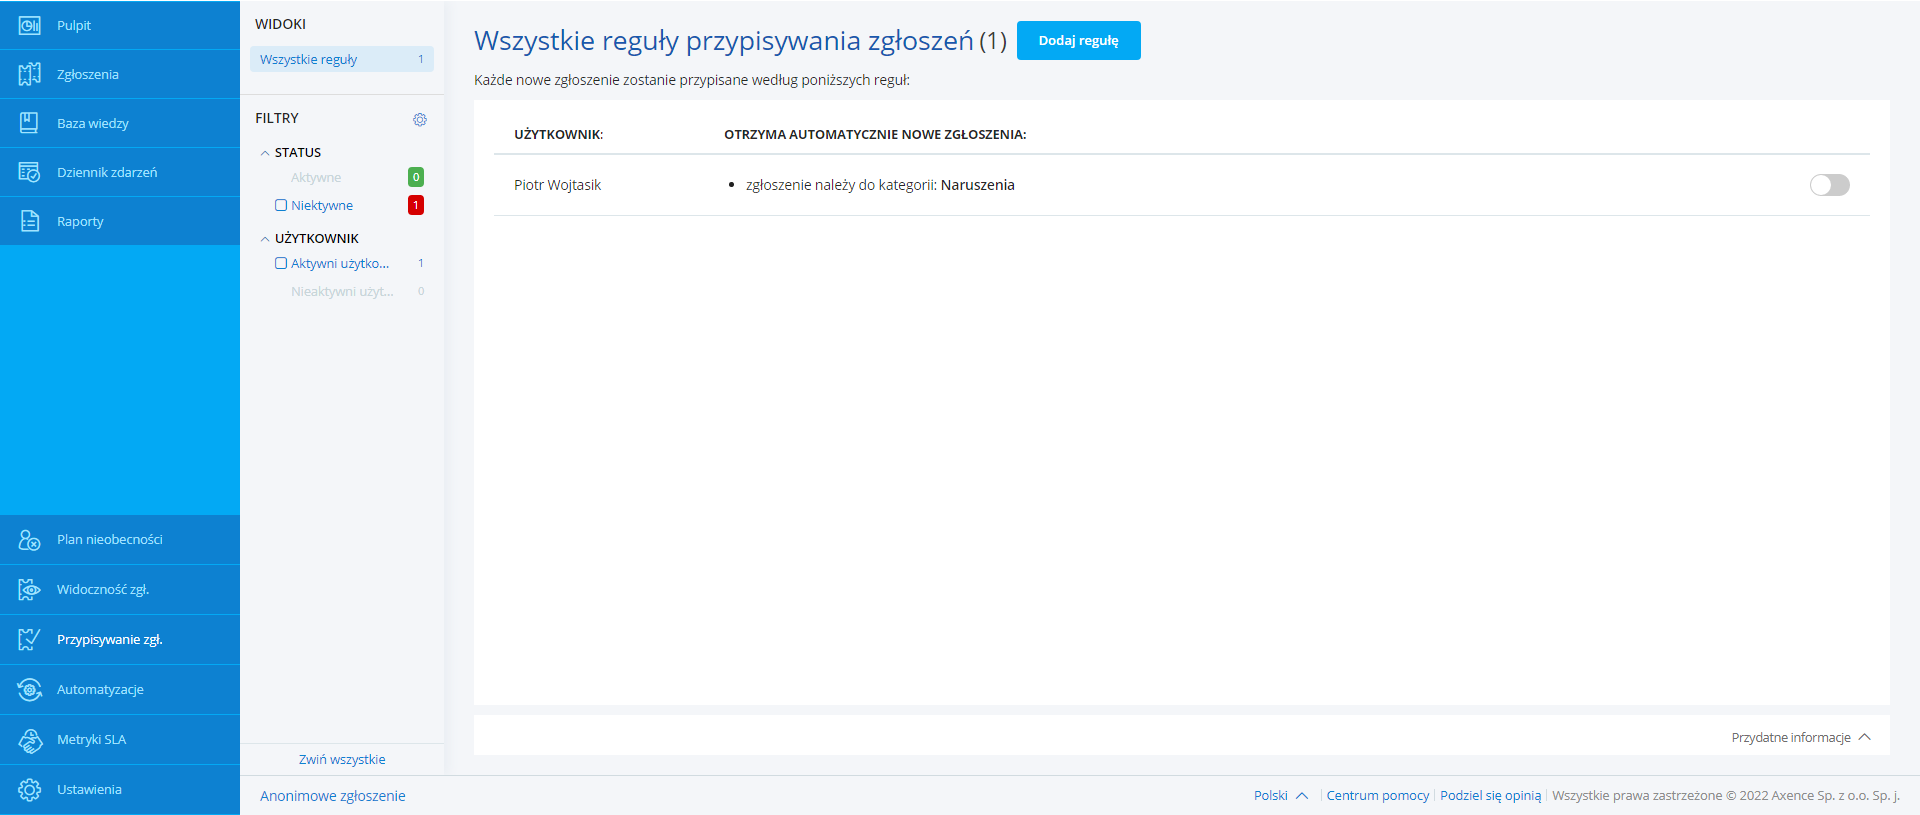Click the Dodaj regułę button
The image size is (1920, 815).
1078,41
